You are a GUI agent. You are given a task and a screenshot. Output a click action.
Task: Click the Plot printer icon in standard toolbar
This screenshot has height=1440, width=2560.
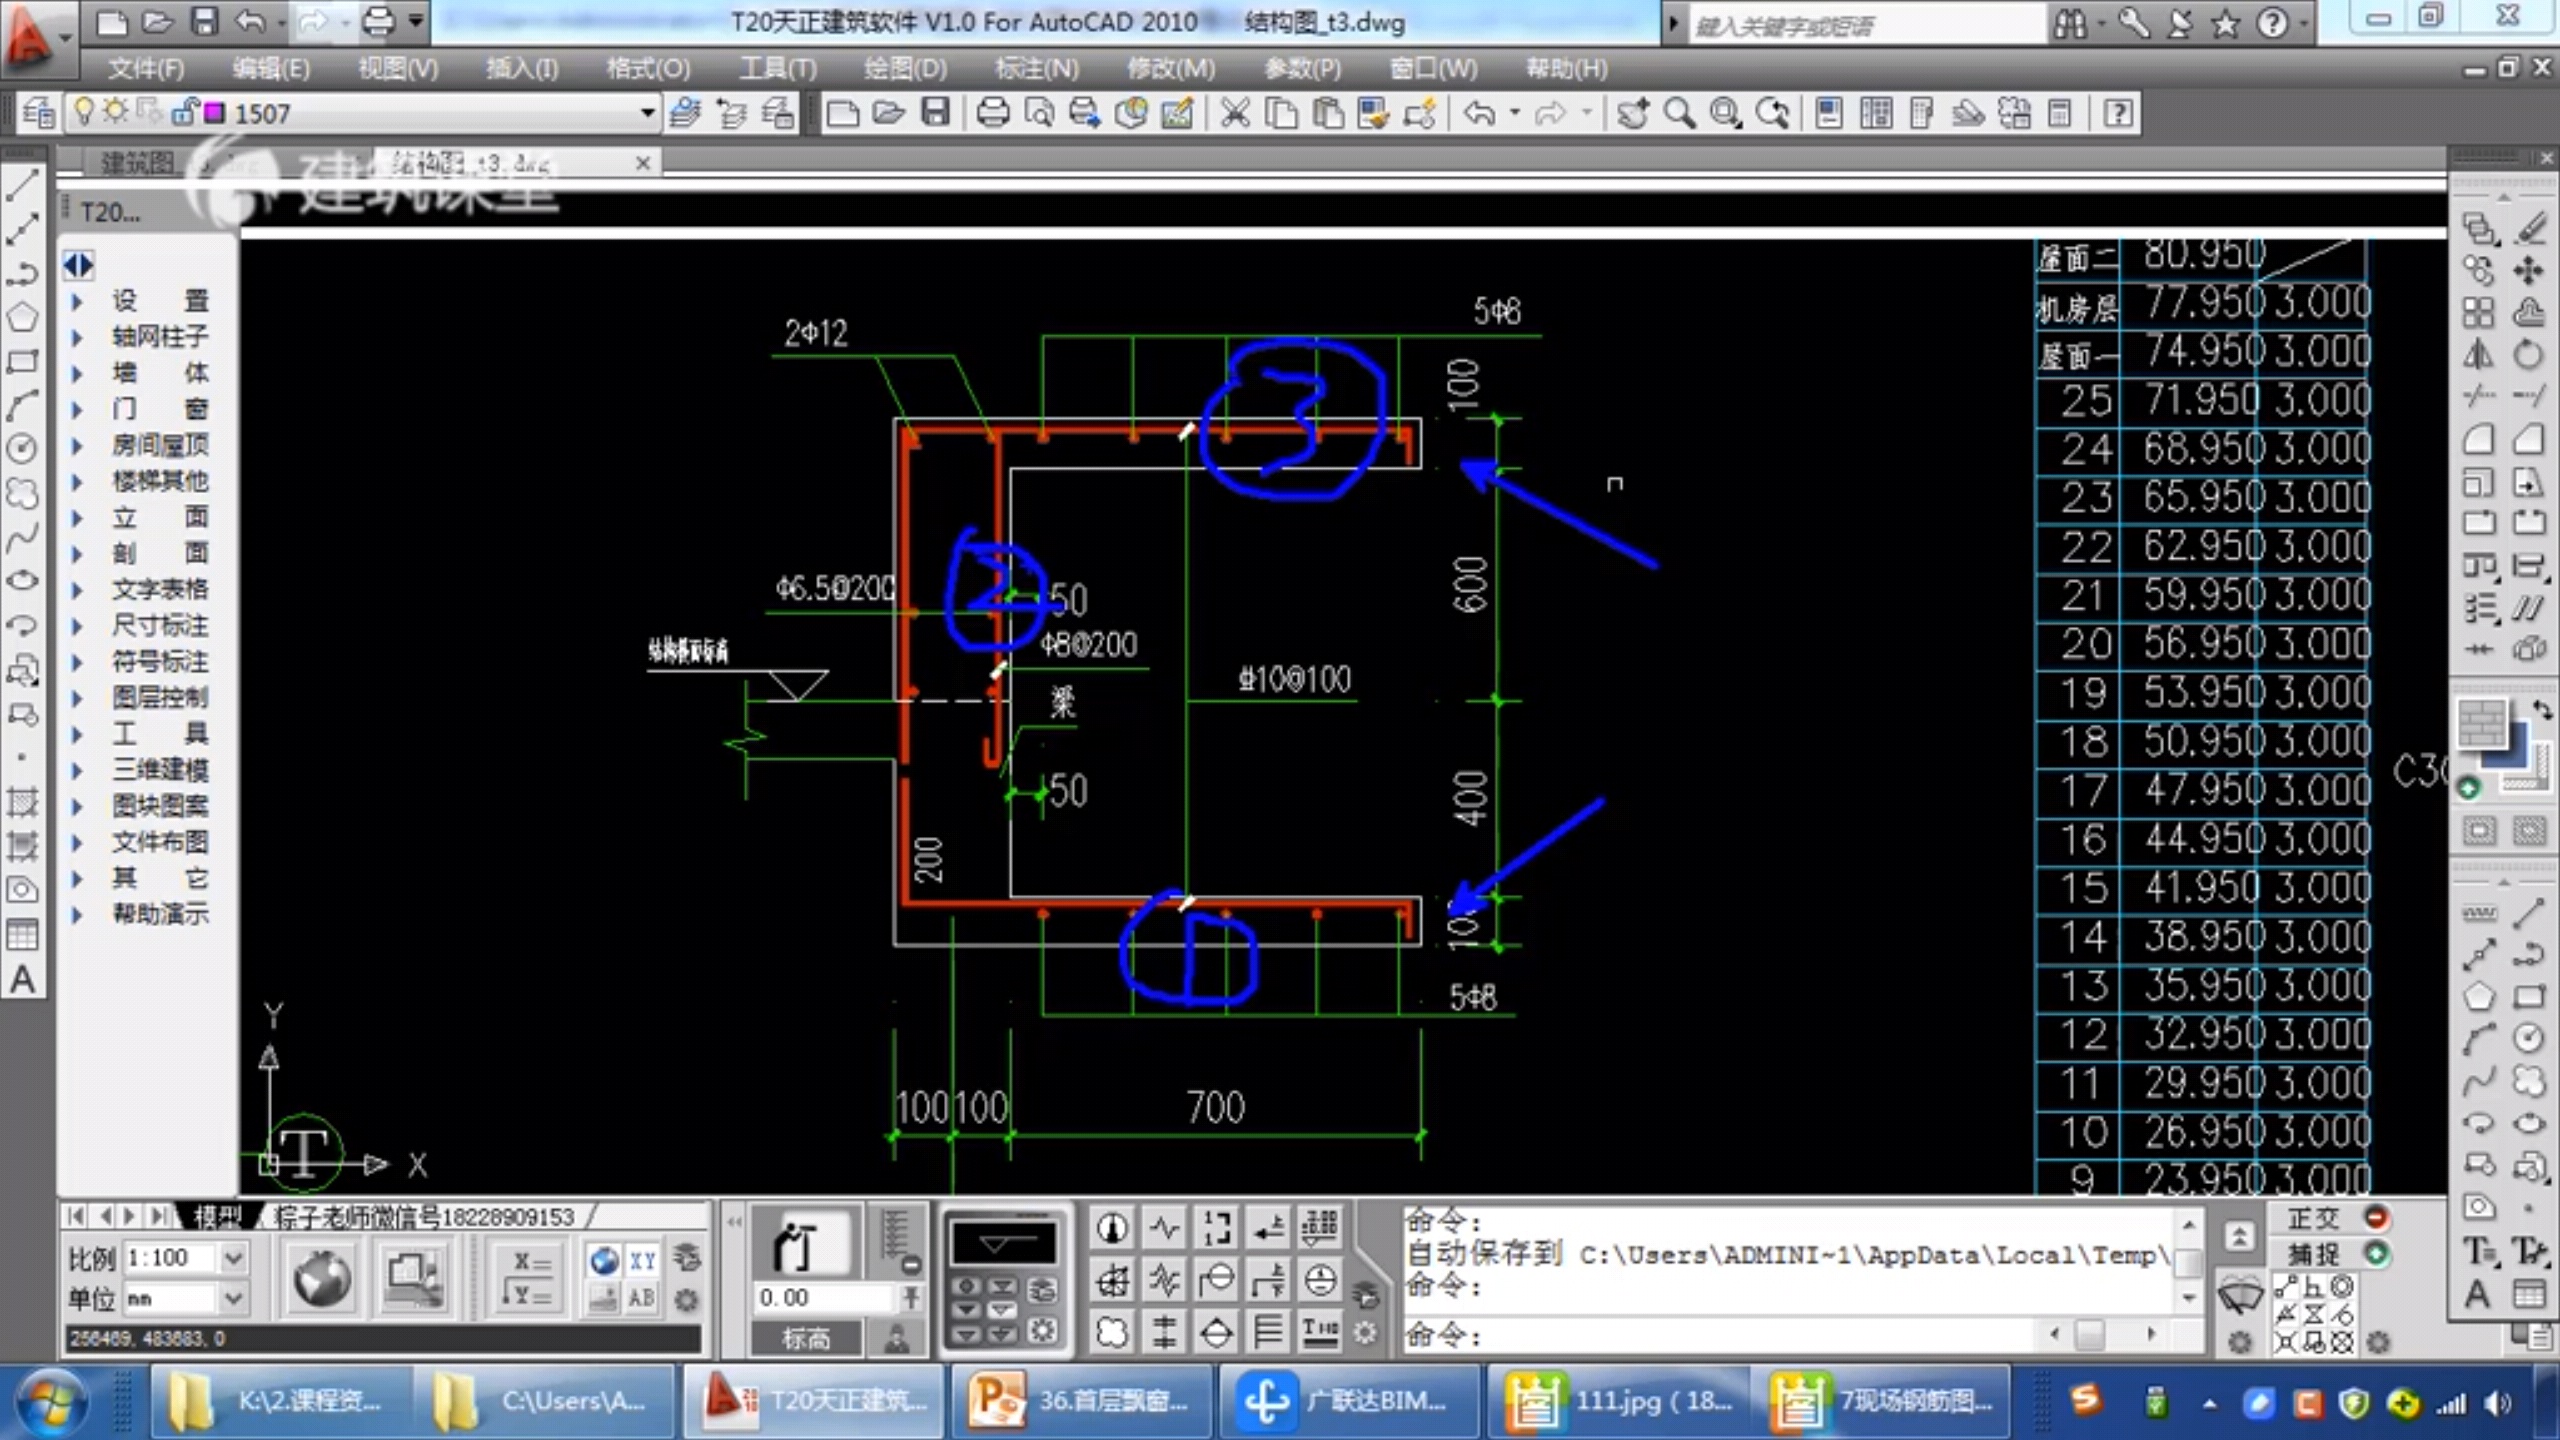[x=992, y=113]
